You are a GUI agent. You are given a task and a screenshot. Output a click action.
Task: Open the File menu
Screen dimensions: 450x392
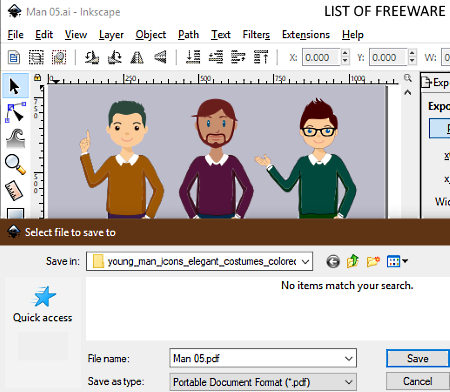tap(15, 35)
